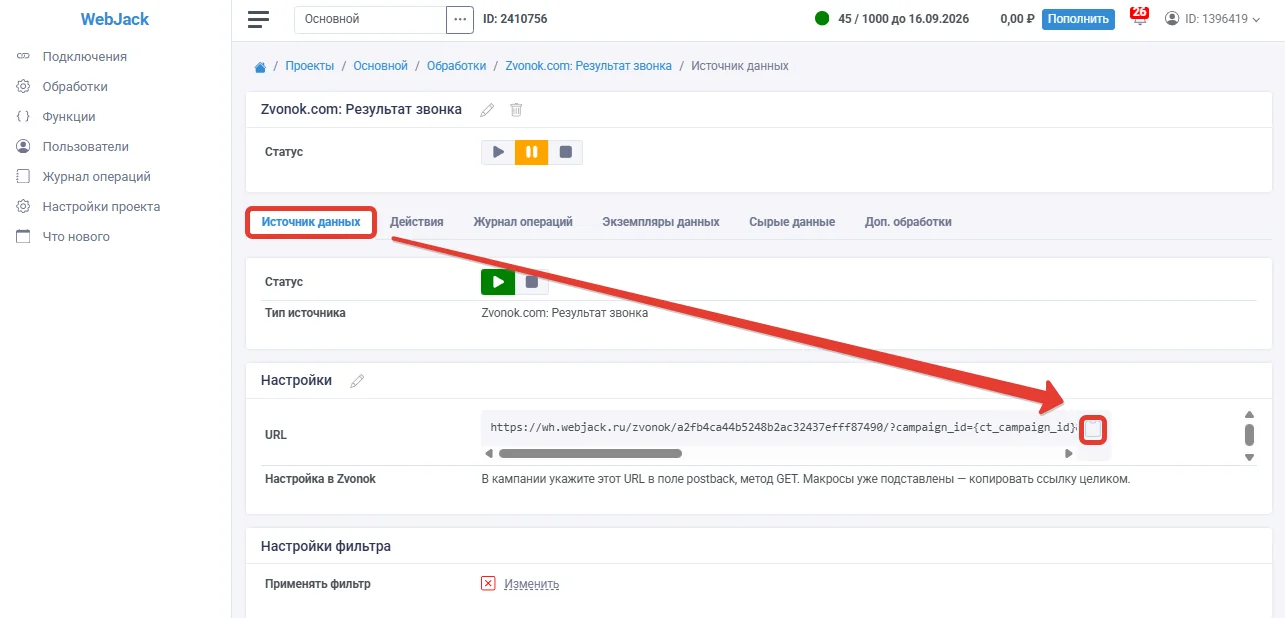Click the home icon in breadcrumbs
This screenshot has width=1285, height=618.
click(x=260, y=67)
